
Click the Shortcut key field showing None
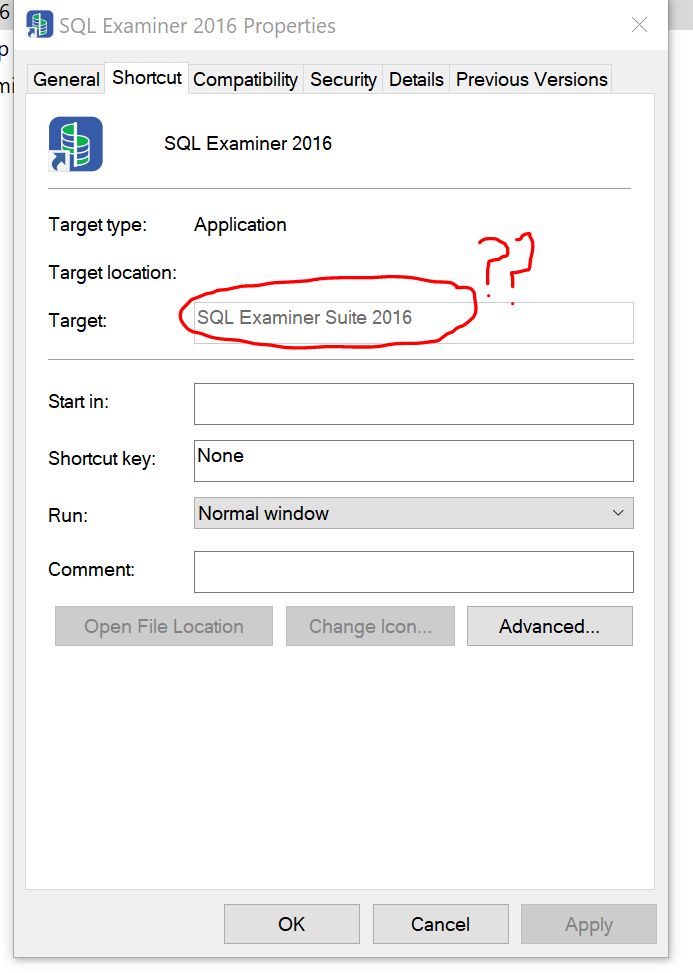click(x=413, y=460)
